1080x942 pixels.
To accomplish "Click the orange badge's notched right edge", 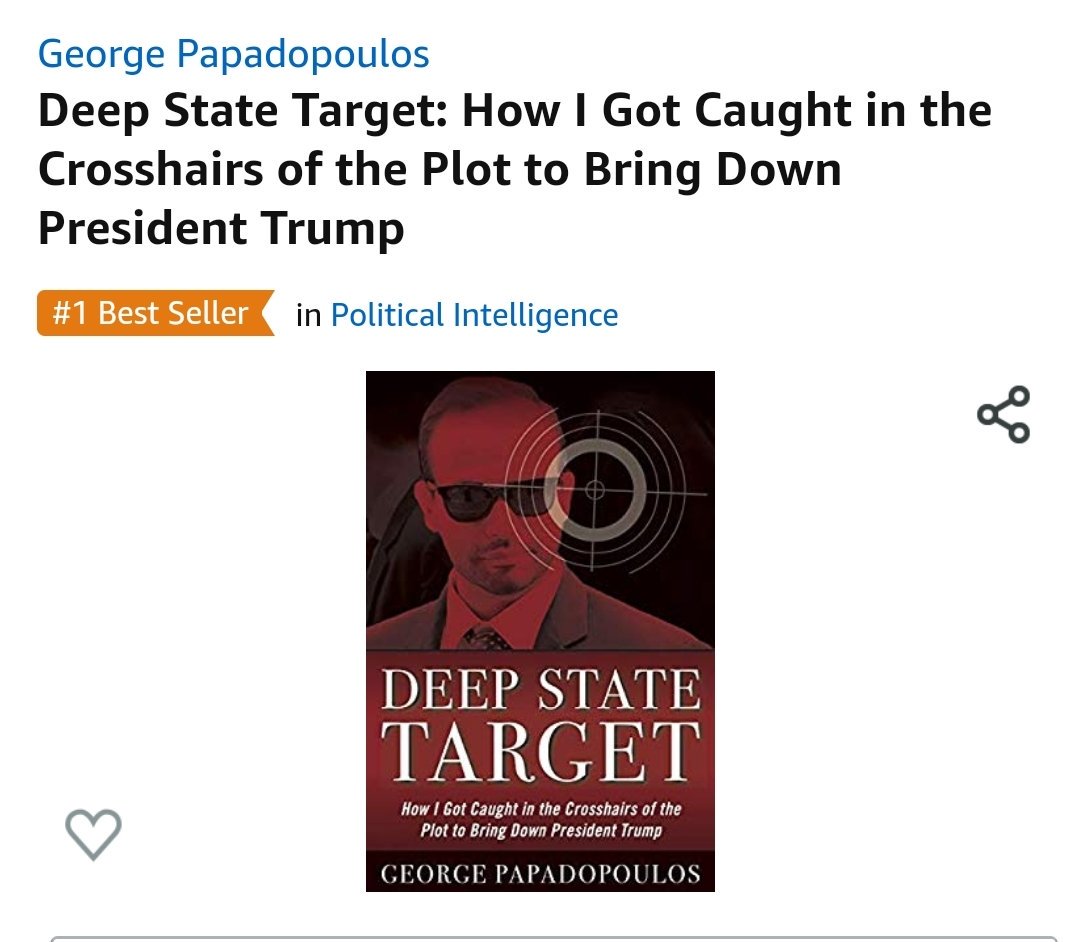I will coord(266,313).
